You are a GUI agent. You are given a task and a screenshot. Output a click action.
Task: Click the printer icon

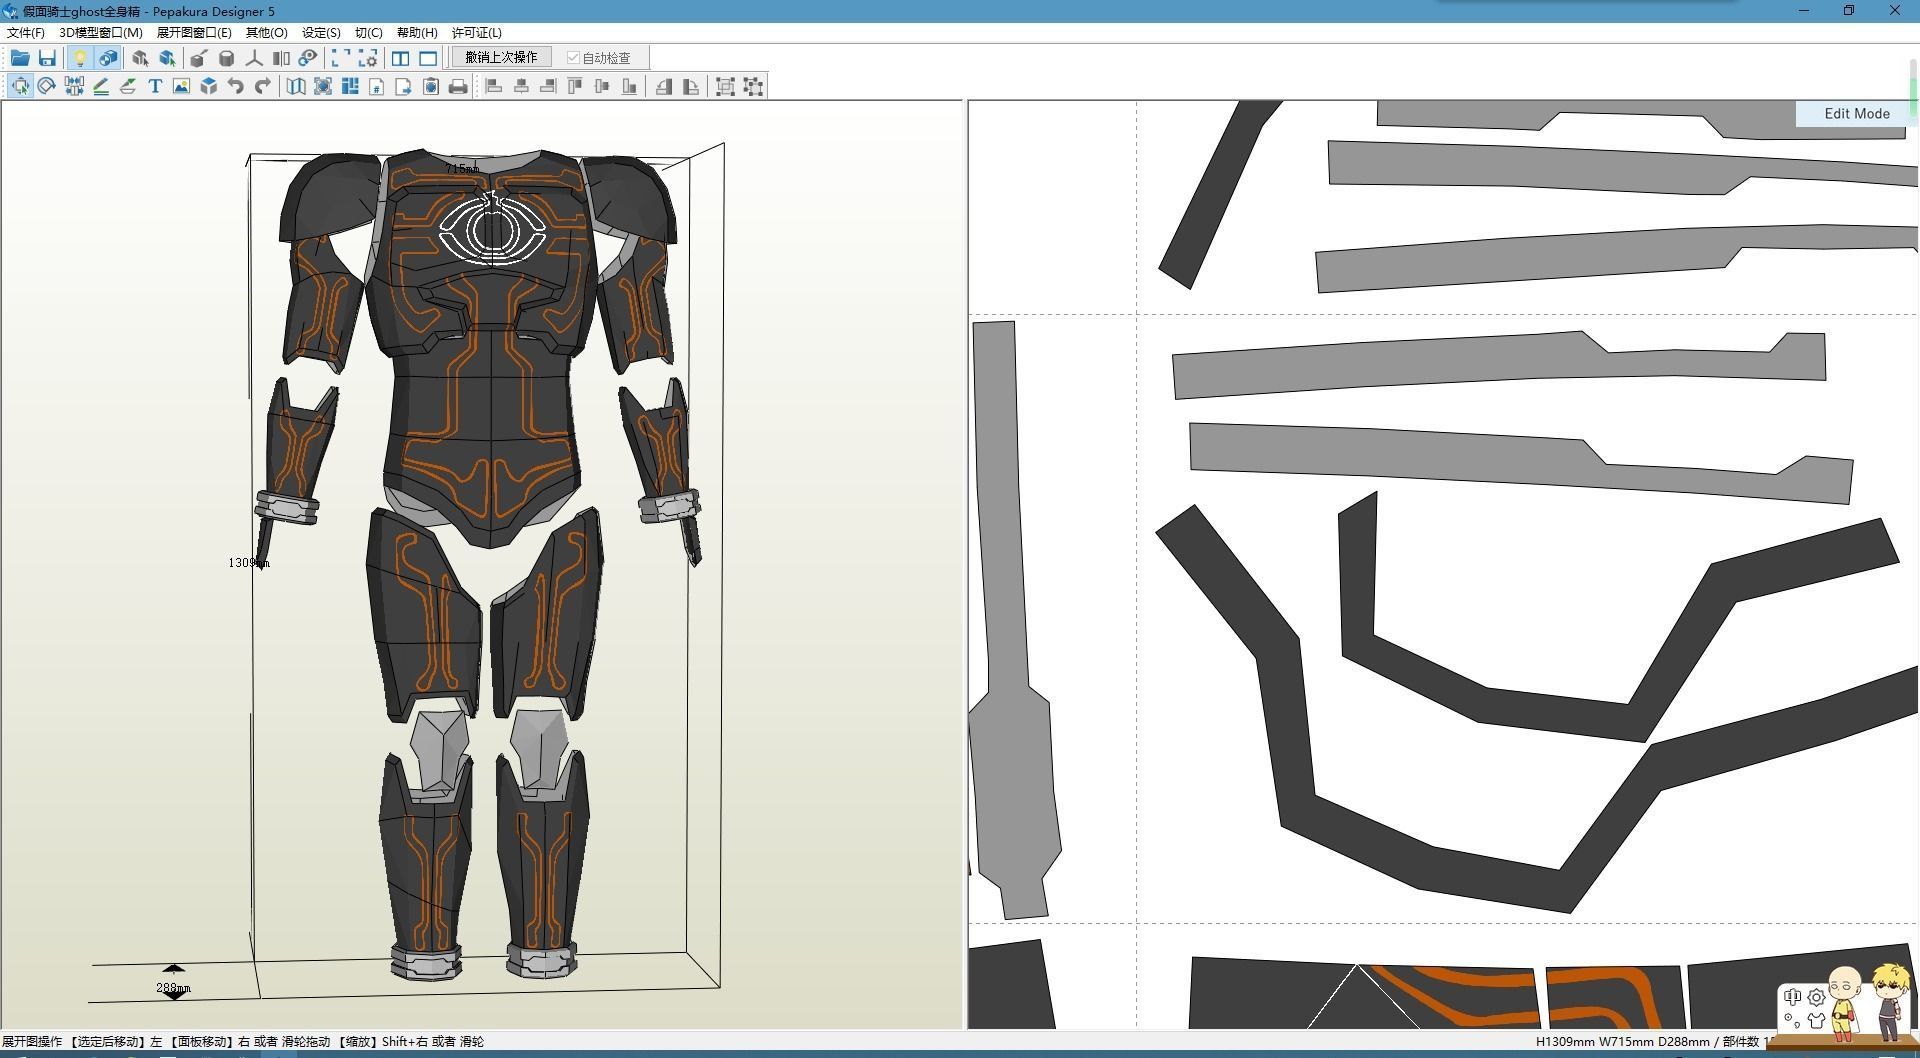(x=458, y=86)
